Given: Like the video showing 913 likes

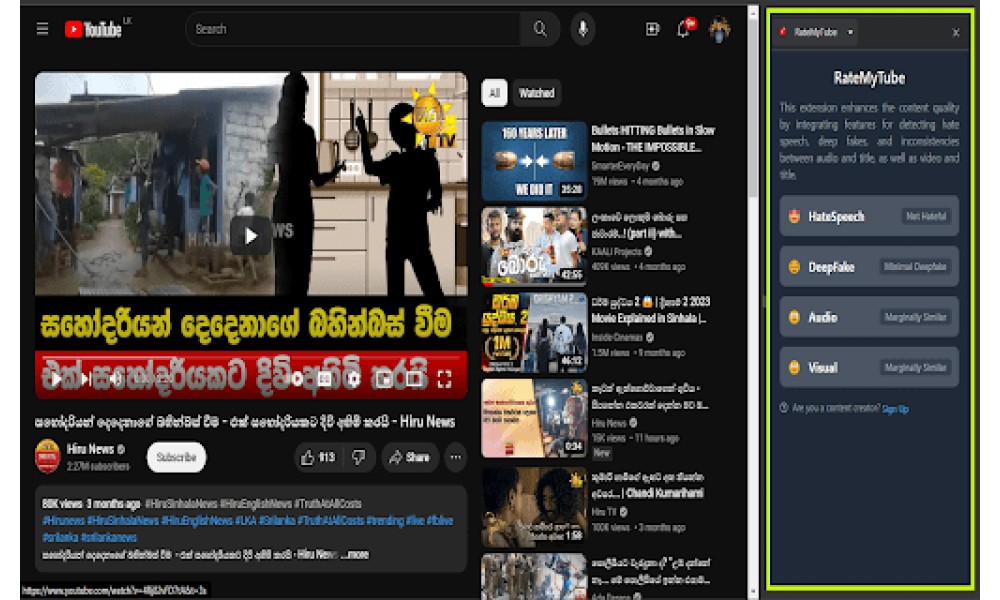Looking at the screenshot, I should coord(318,457).
